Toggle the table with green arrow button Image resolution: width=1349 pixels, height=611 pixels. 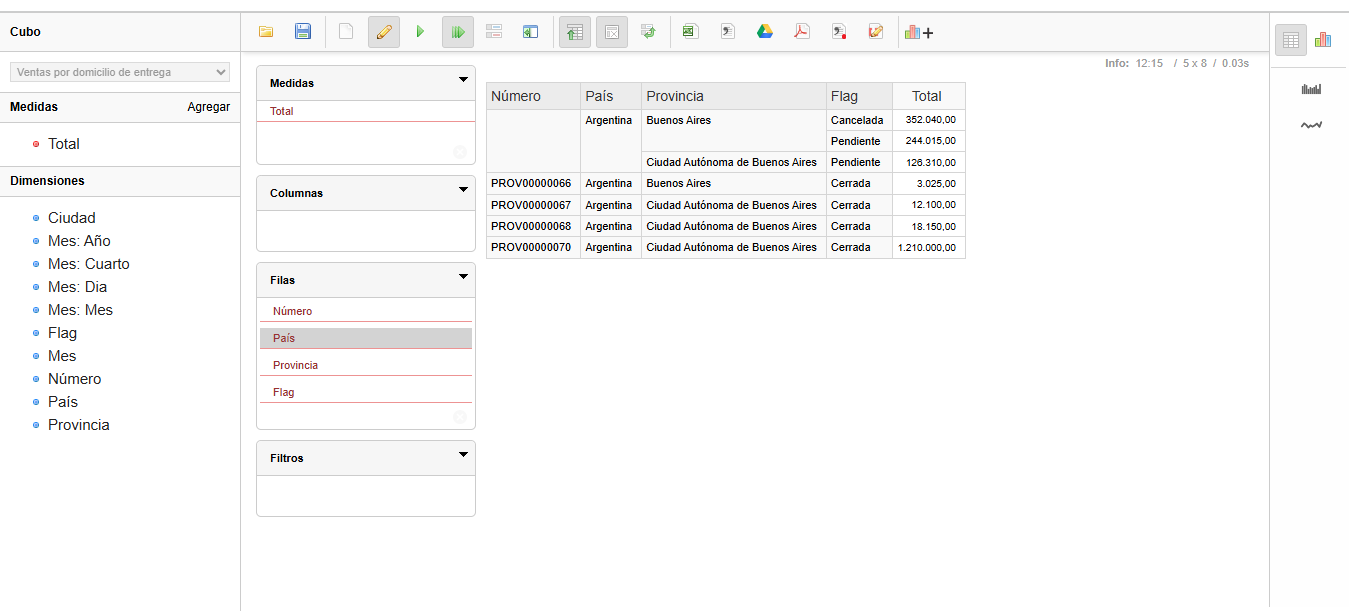pos(575,32)
